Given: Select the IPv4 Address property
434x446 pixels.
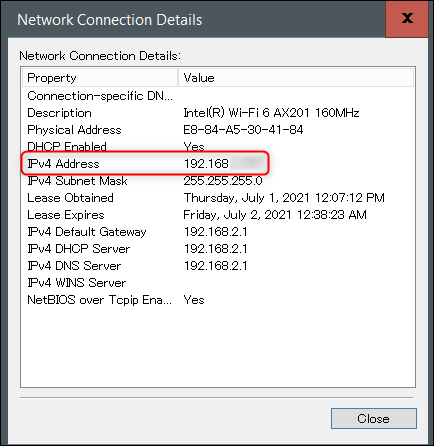Looking at the screenshot, I should tap(63, 164).
